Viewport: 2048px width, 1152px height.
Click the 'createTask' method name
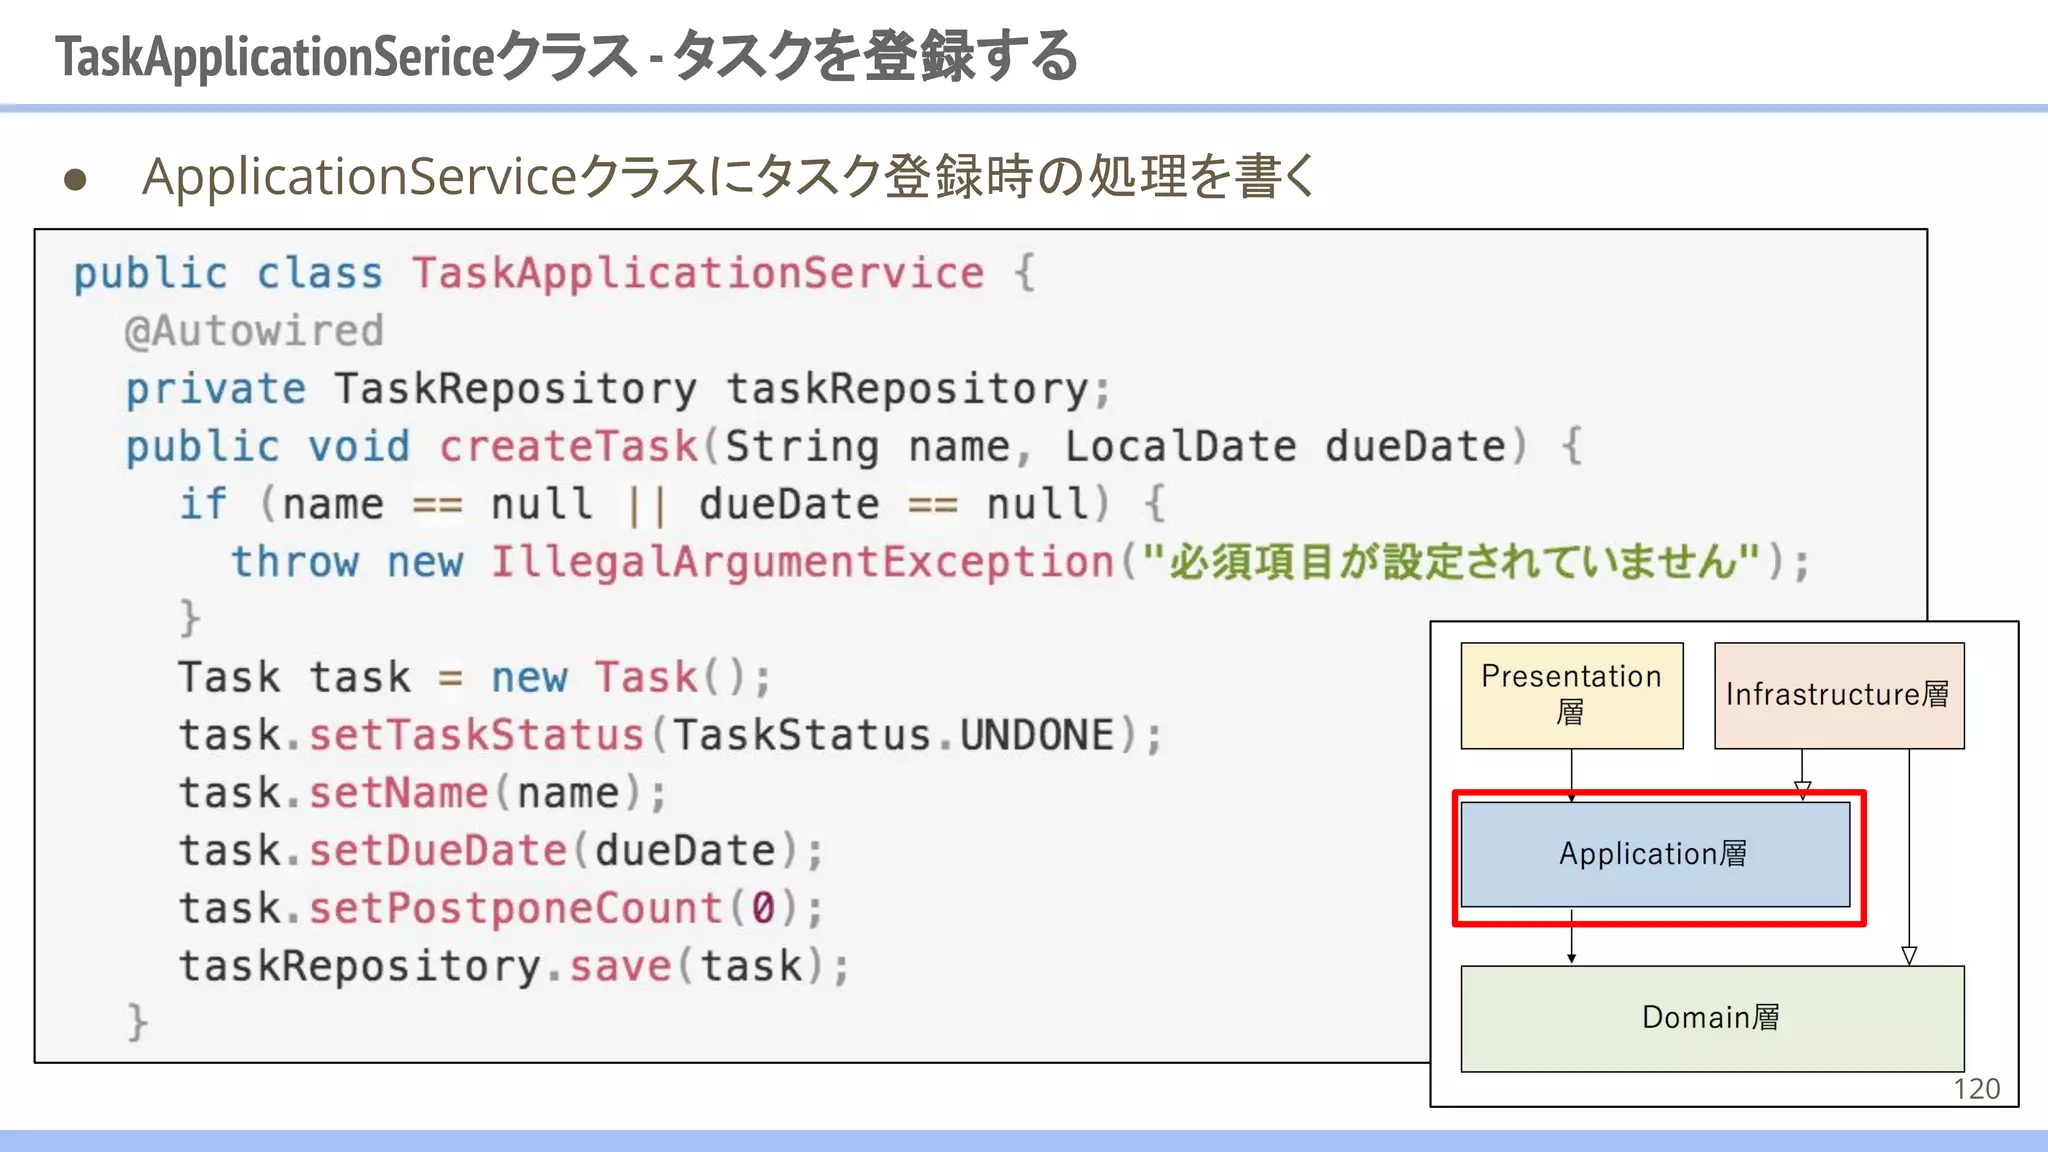[568, 446]
